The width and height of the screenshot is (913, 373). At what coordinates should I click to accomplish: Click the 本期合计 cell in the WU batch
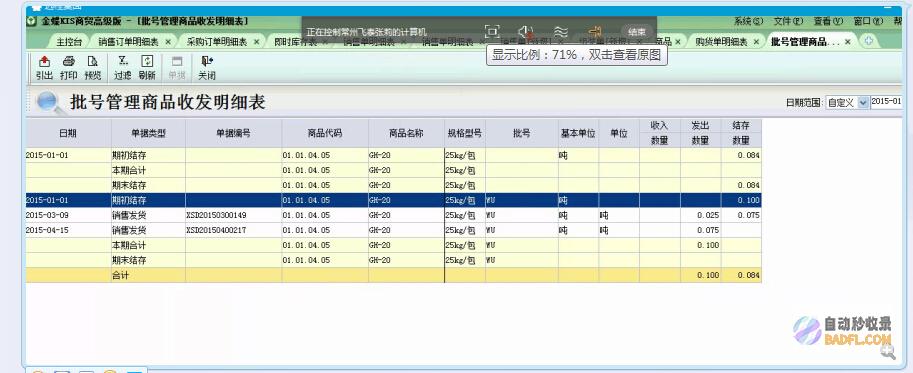coord(148,246)
